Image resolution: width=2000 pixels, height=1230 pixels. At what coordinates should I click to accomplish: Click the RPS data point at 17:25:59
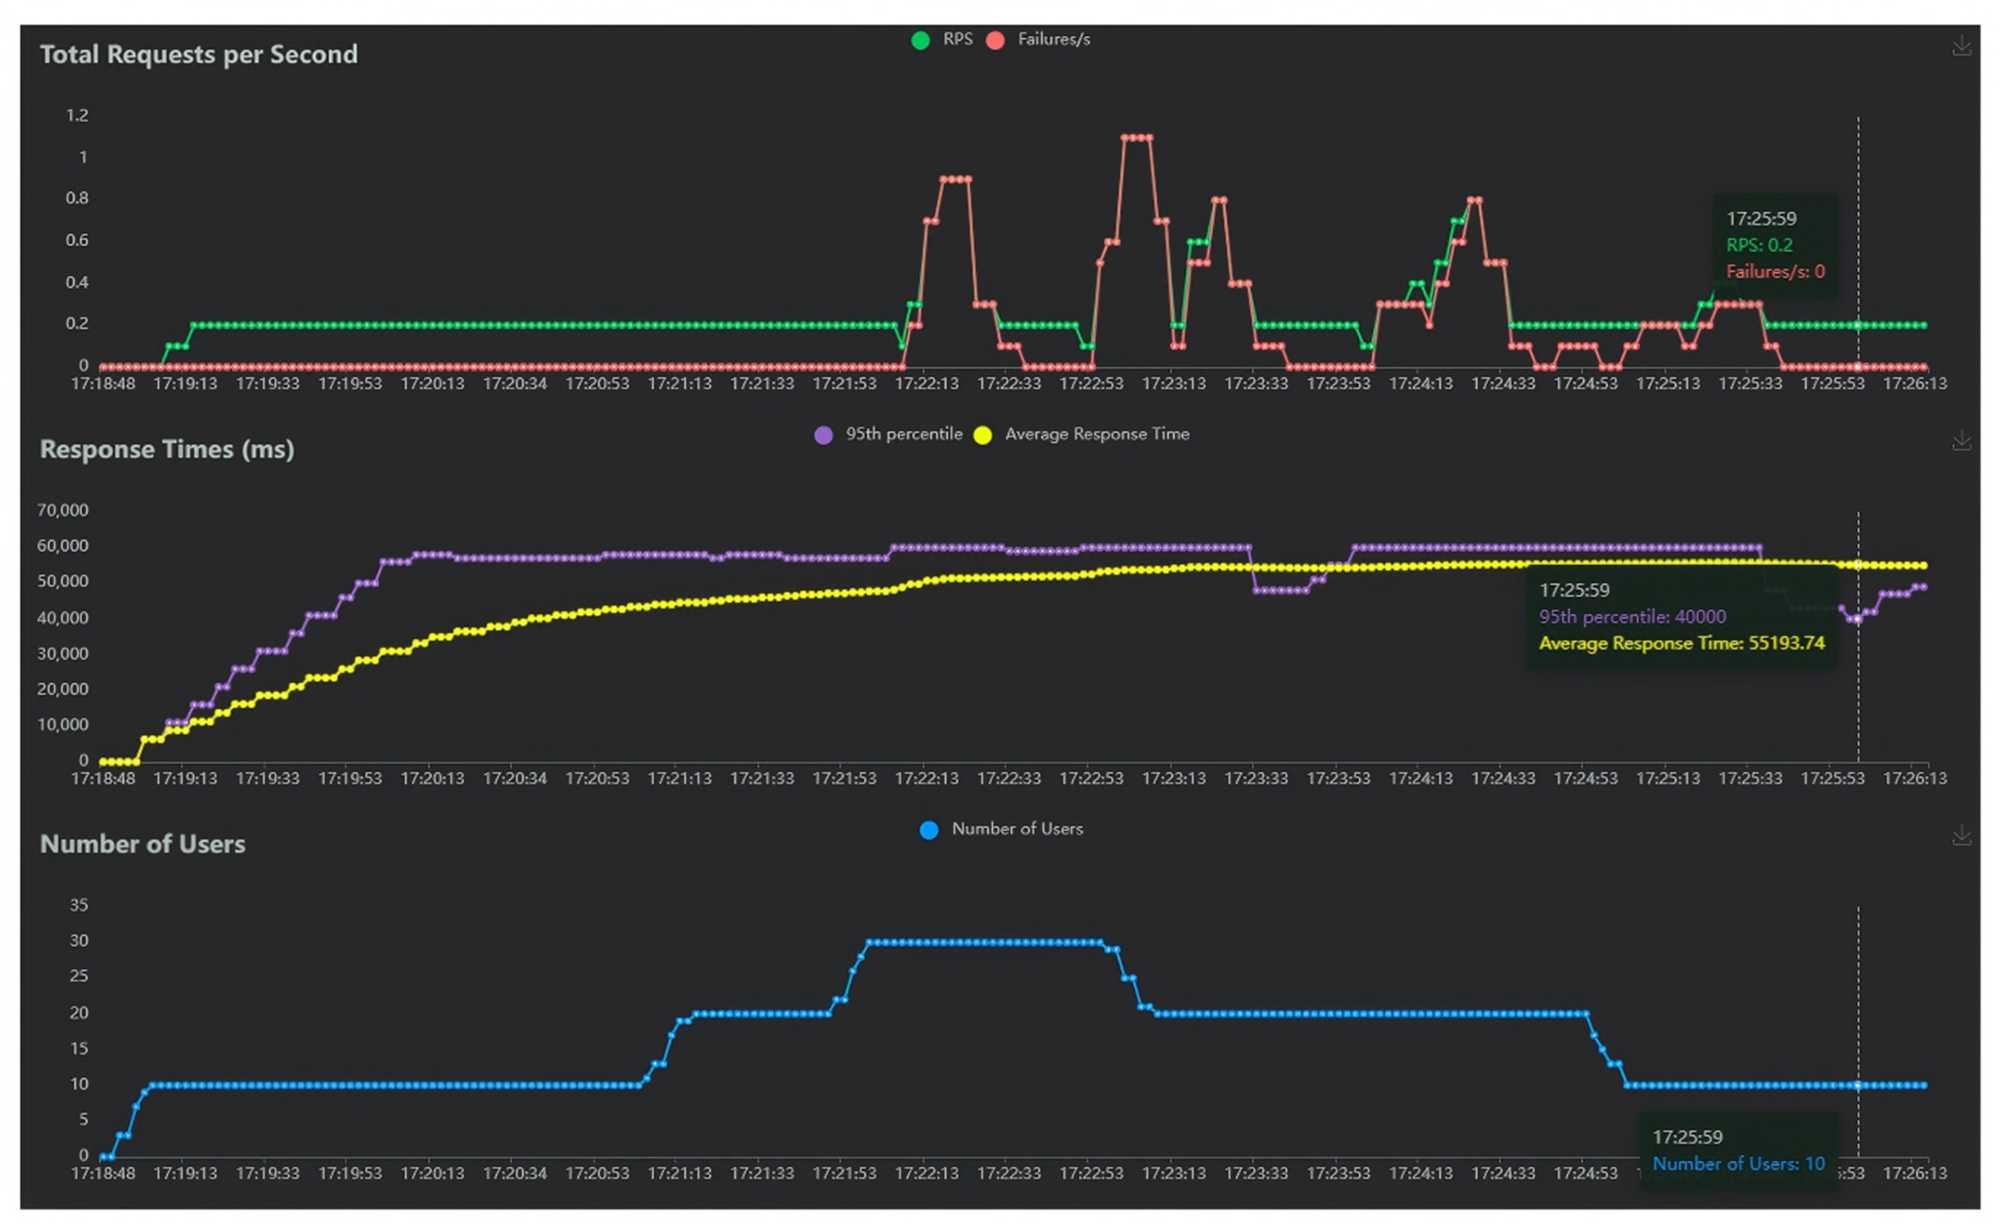point(1858,326)
